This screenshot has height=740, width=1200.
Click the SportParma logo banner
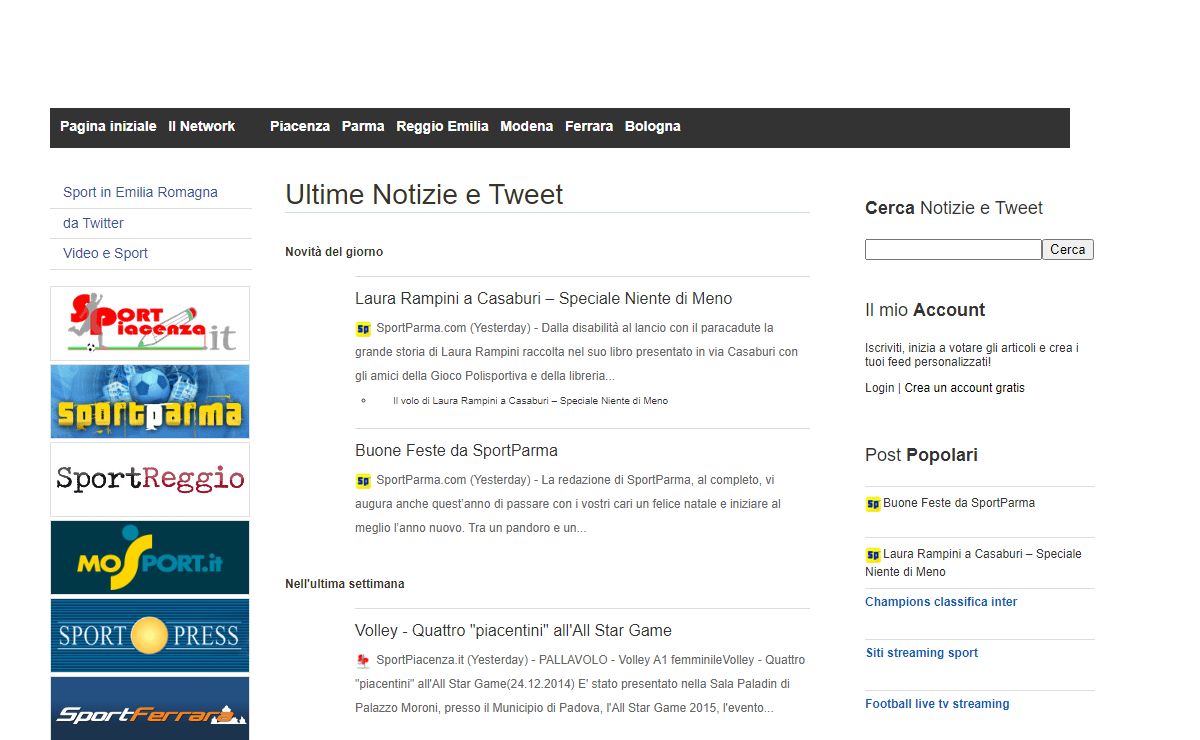point(150,401)
